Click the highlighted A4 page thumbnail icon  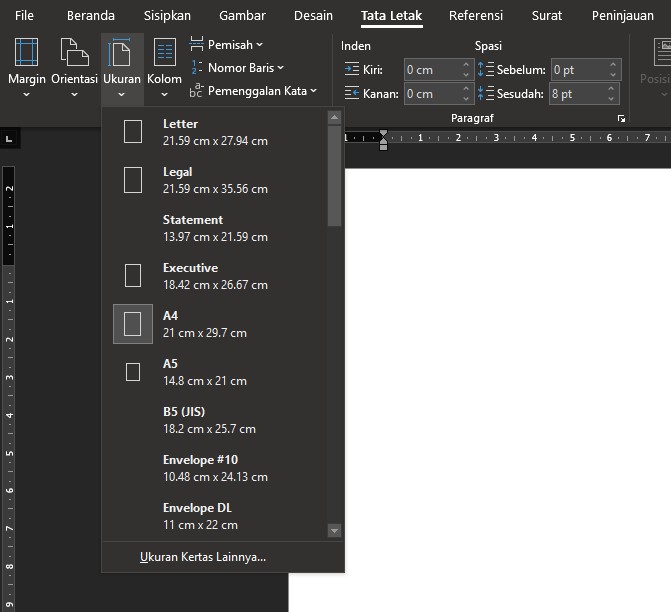click(133, 324)
